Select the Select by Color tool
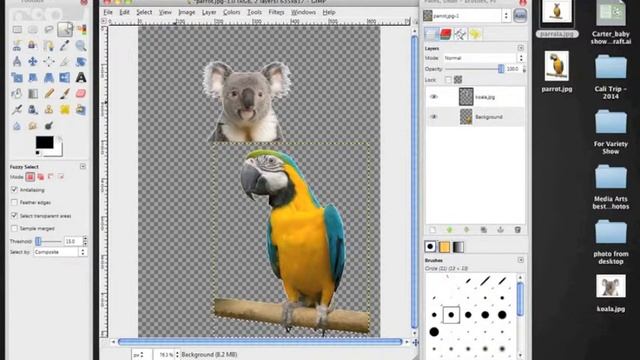The image size is (640, 360). point(81,29)
